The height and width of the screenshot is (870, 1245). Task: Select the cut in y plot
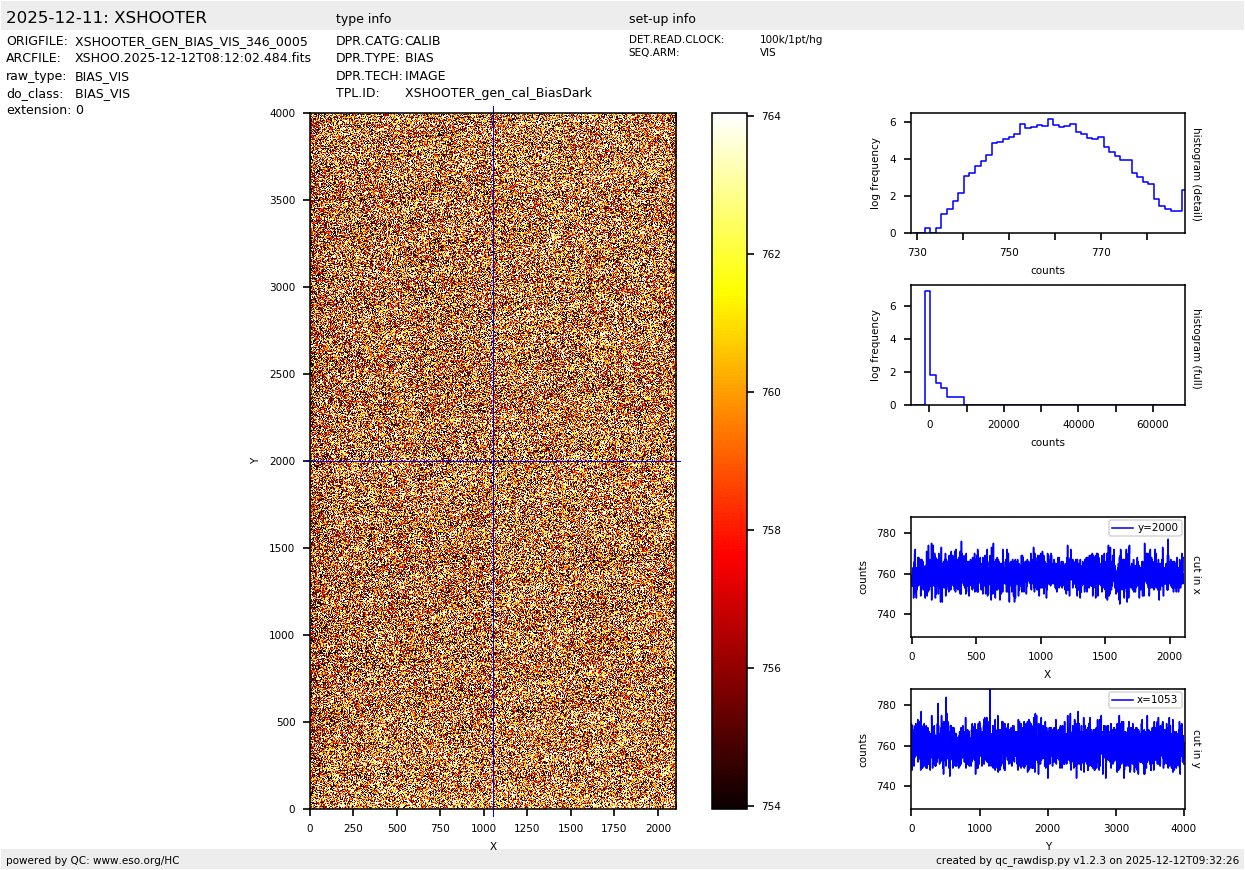[1047, 749]
